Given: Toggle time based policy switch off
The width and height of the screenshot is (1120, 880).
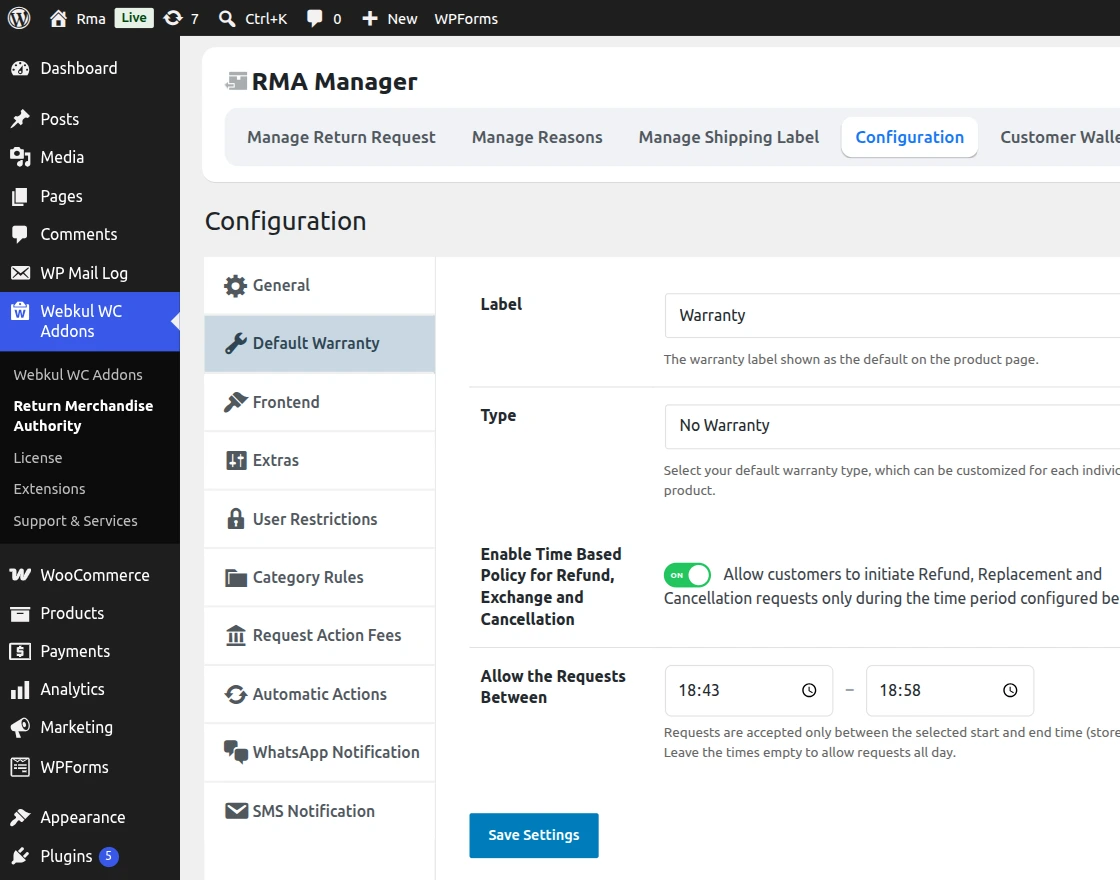Looking at the screenshot, I should click(687, 575).
